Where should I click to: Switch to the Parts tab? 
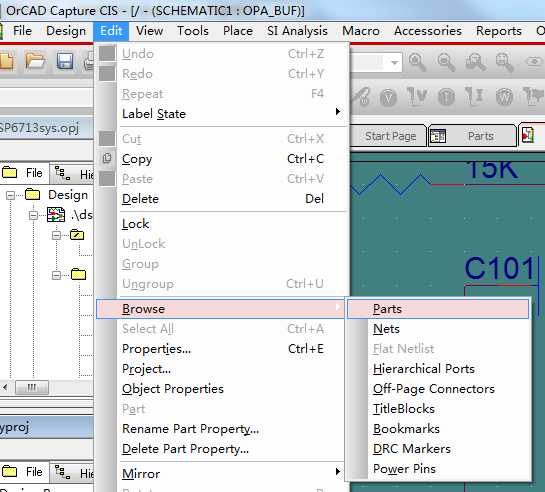click(x=472, y=136)
